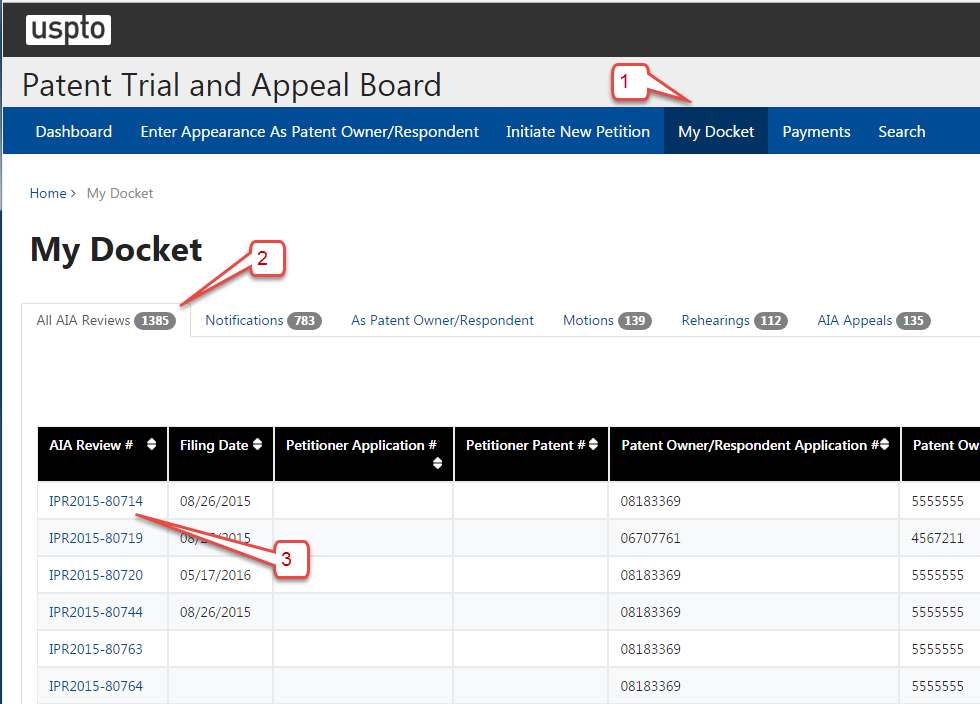This screenshot has height=704, width=980.
Task: Open Enter Appearance As Patent Owner/Respondent
Action: click(309, 132)
